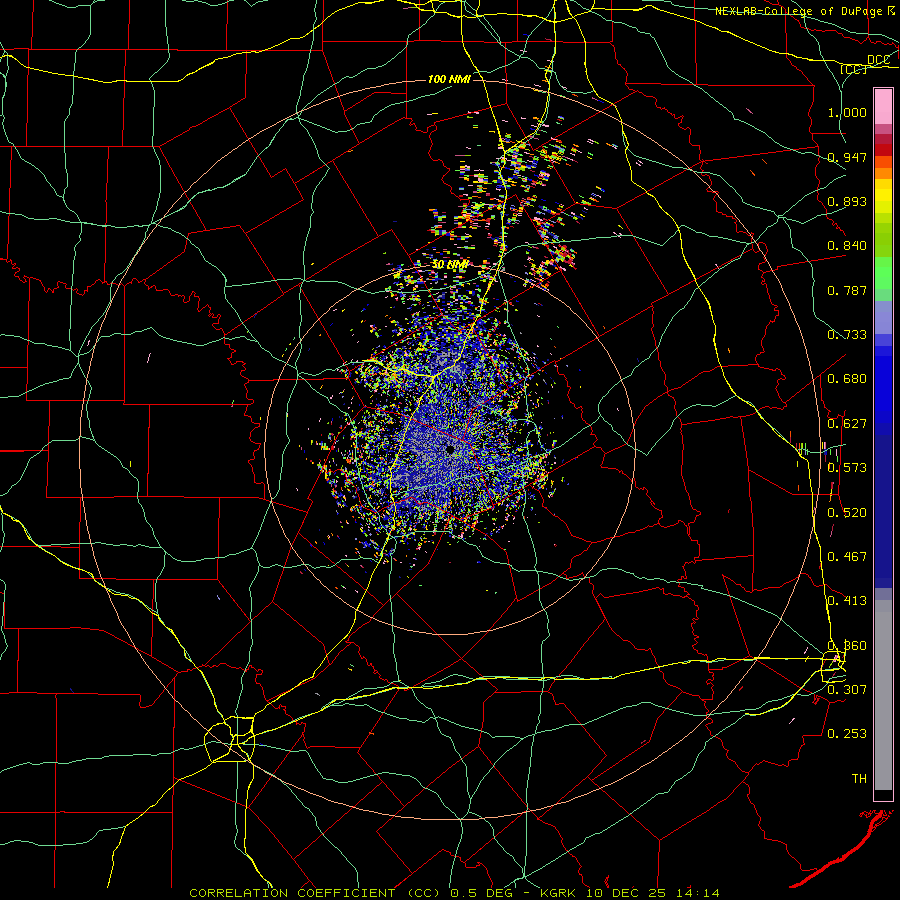Click the 0.413 color scale value
Screen dimensions: 900x900
(847, 601)
